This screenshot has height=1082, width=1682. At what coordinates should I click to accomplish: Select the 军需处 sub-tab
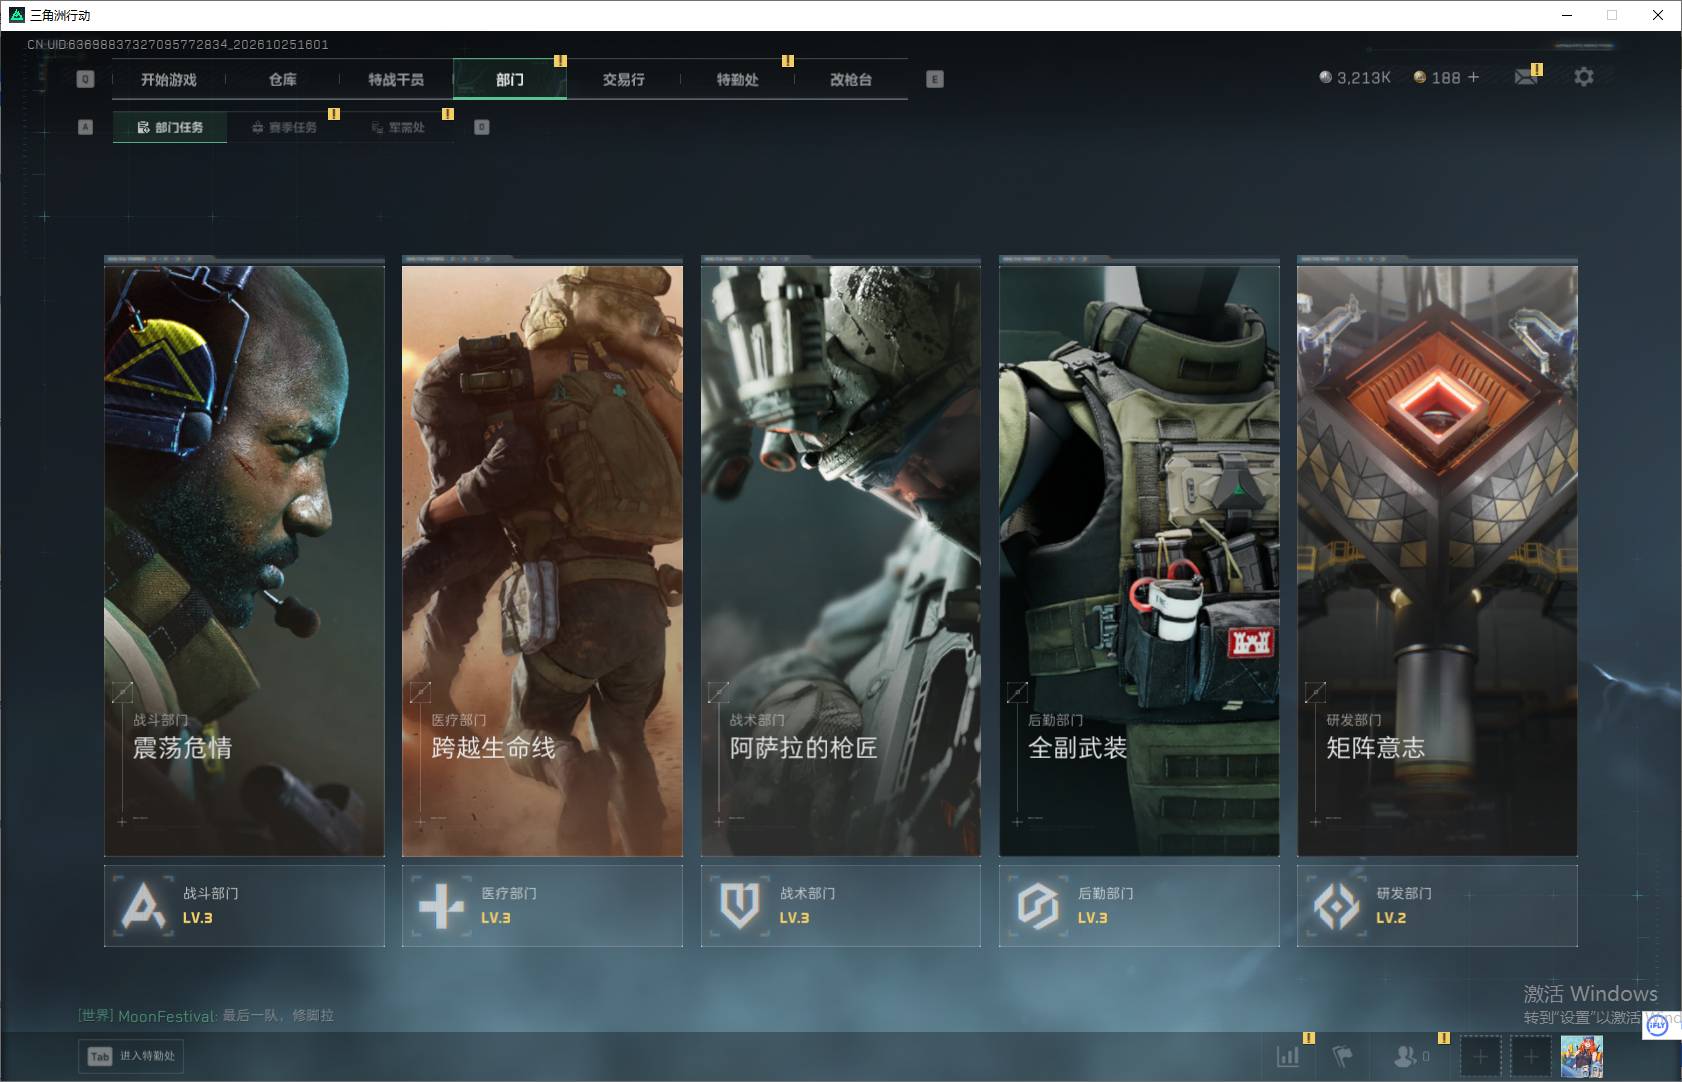pos(398,127)
